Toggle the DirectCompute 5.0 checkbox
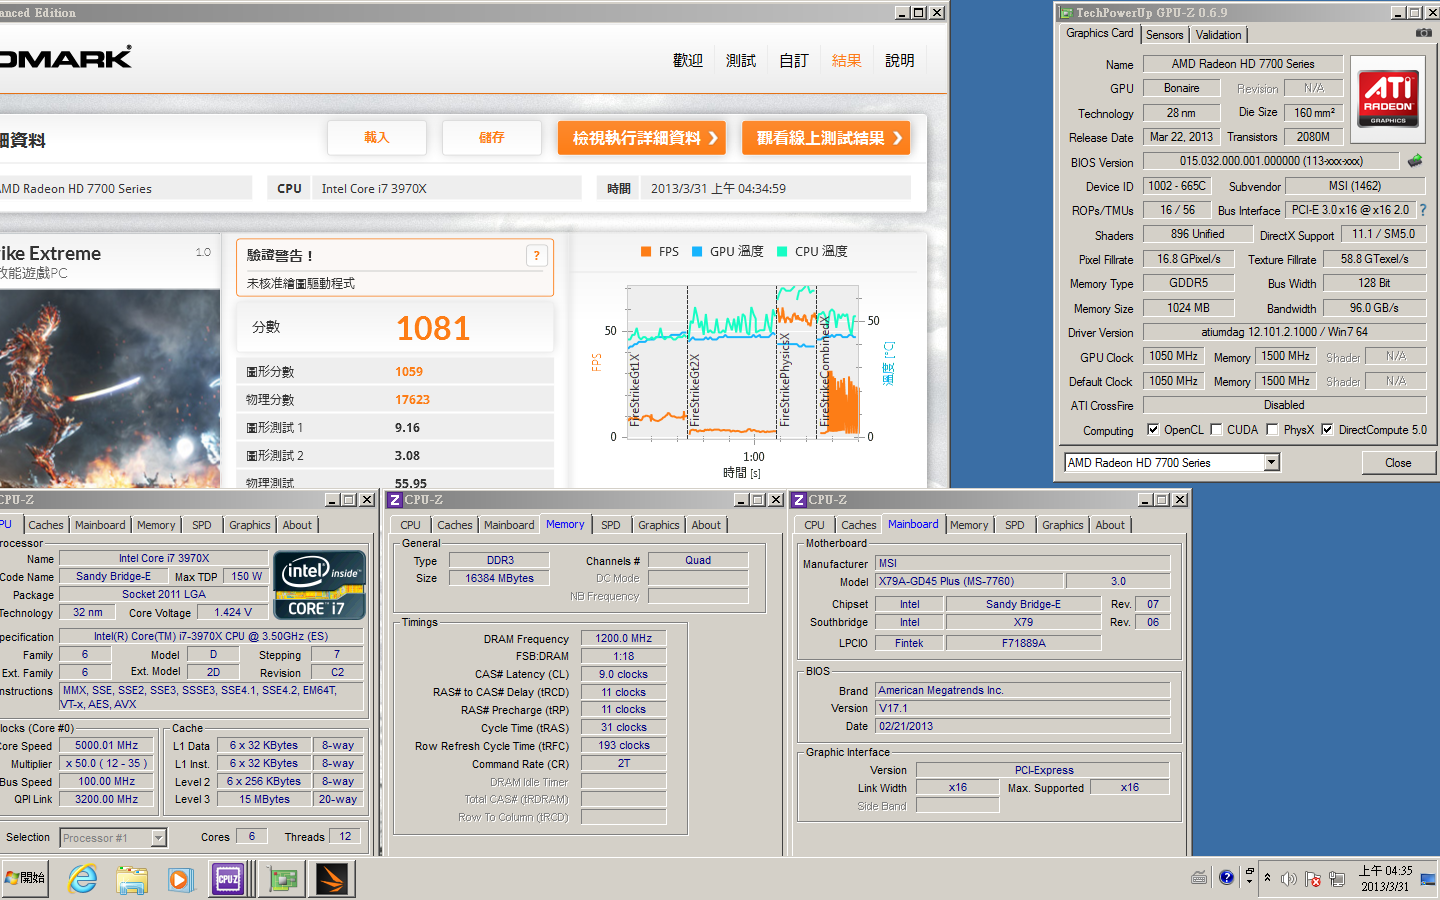The height and width of the screenshot is (900, 1440). [x=1327, y=430]
